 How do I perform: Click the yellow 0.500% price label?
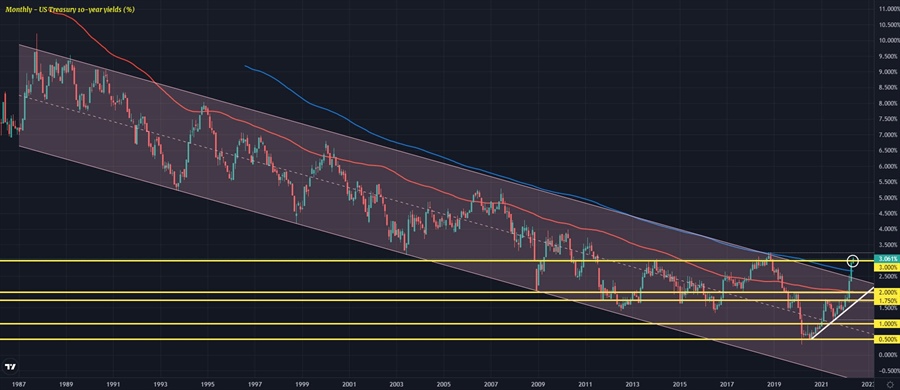(x=887, y=339)
